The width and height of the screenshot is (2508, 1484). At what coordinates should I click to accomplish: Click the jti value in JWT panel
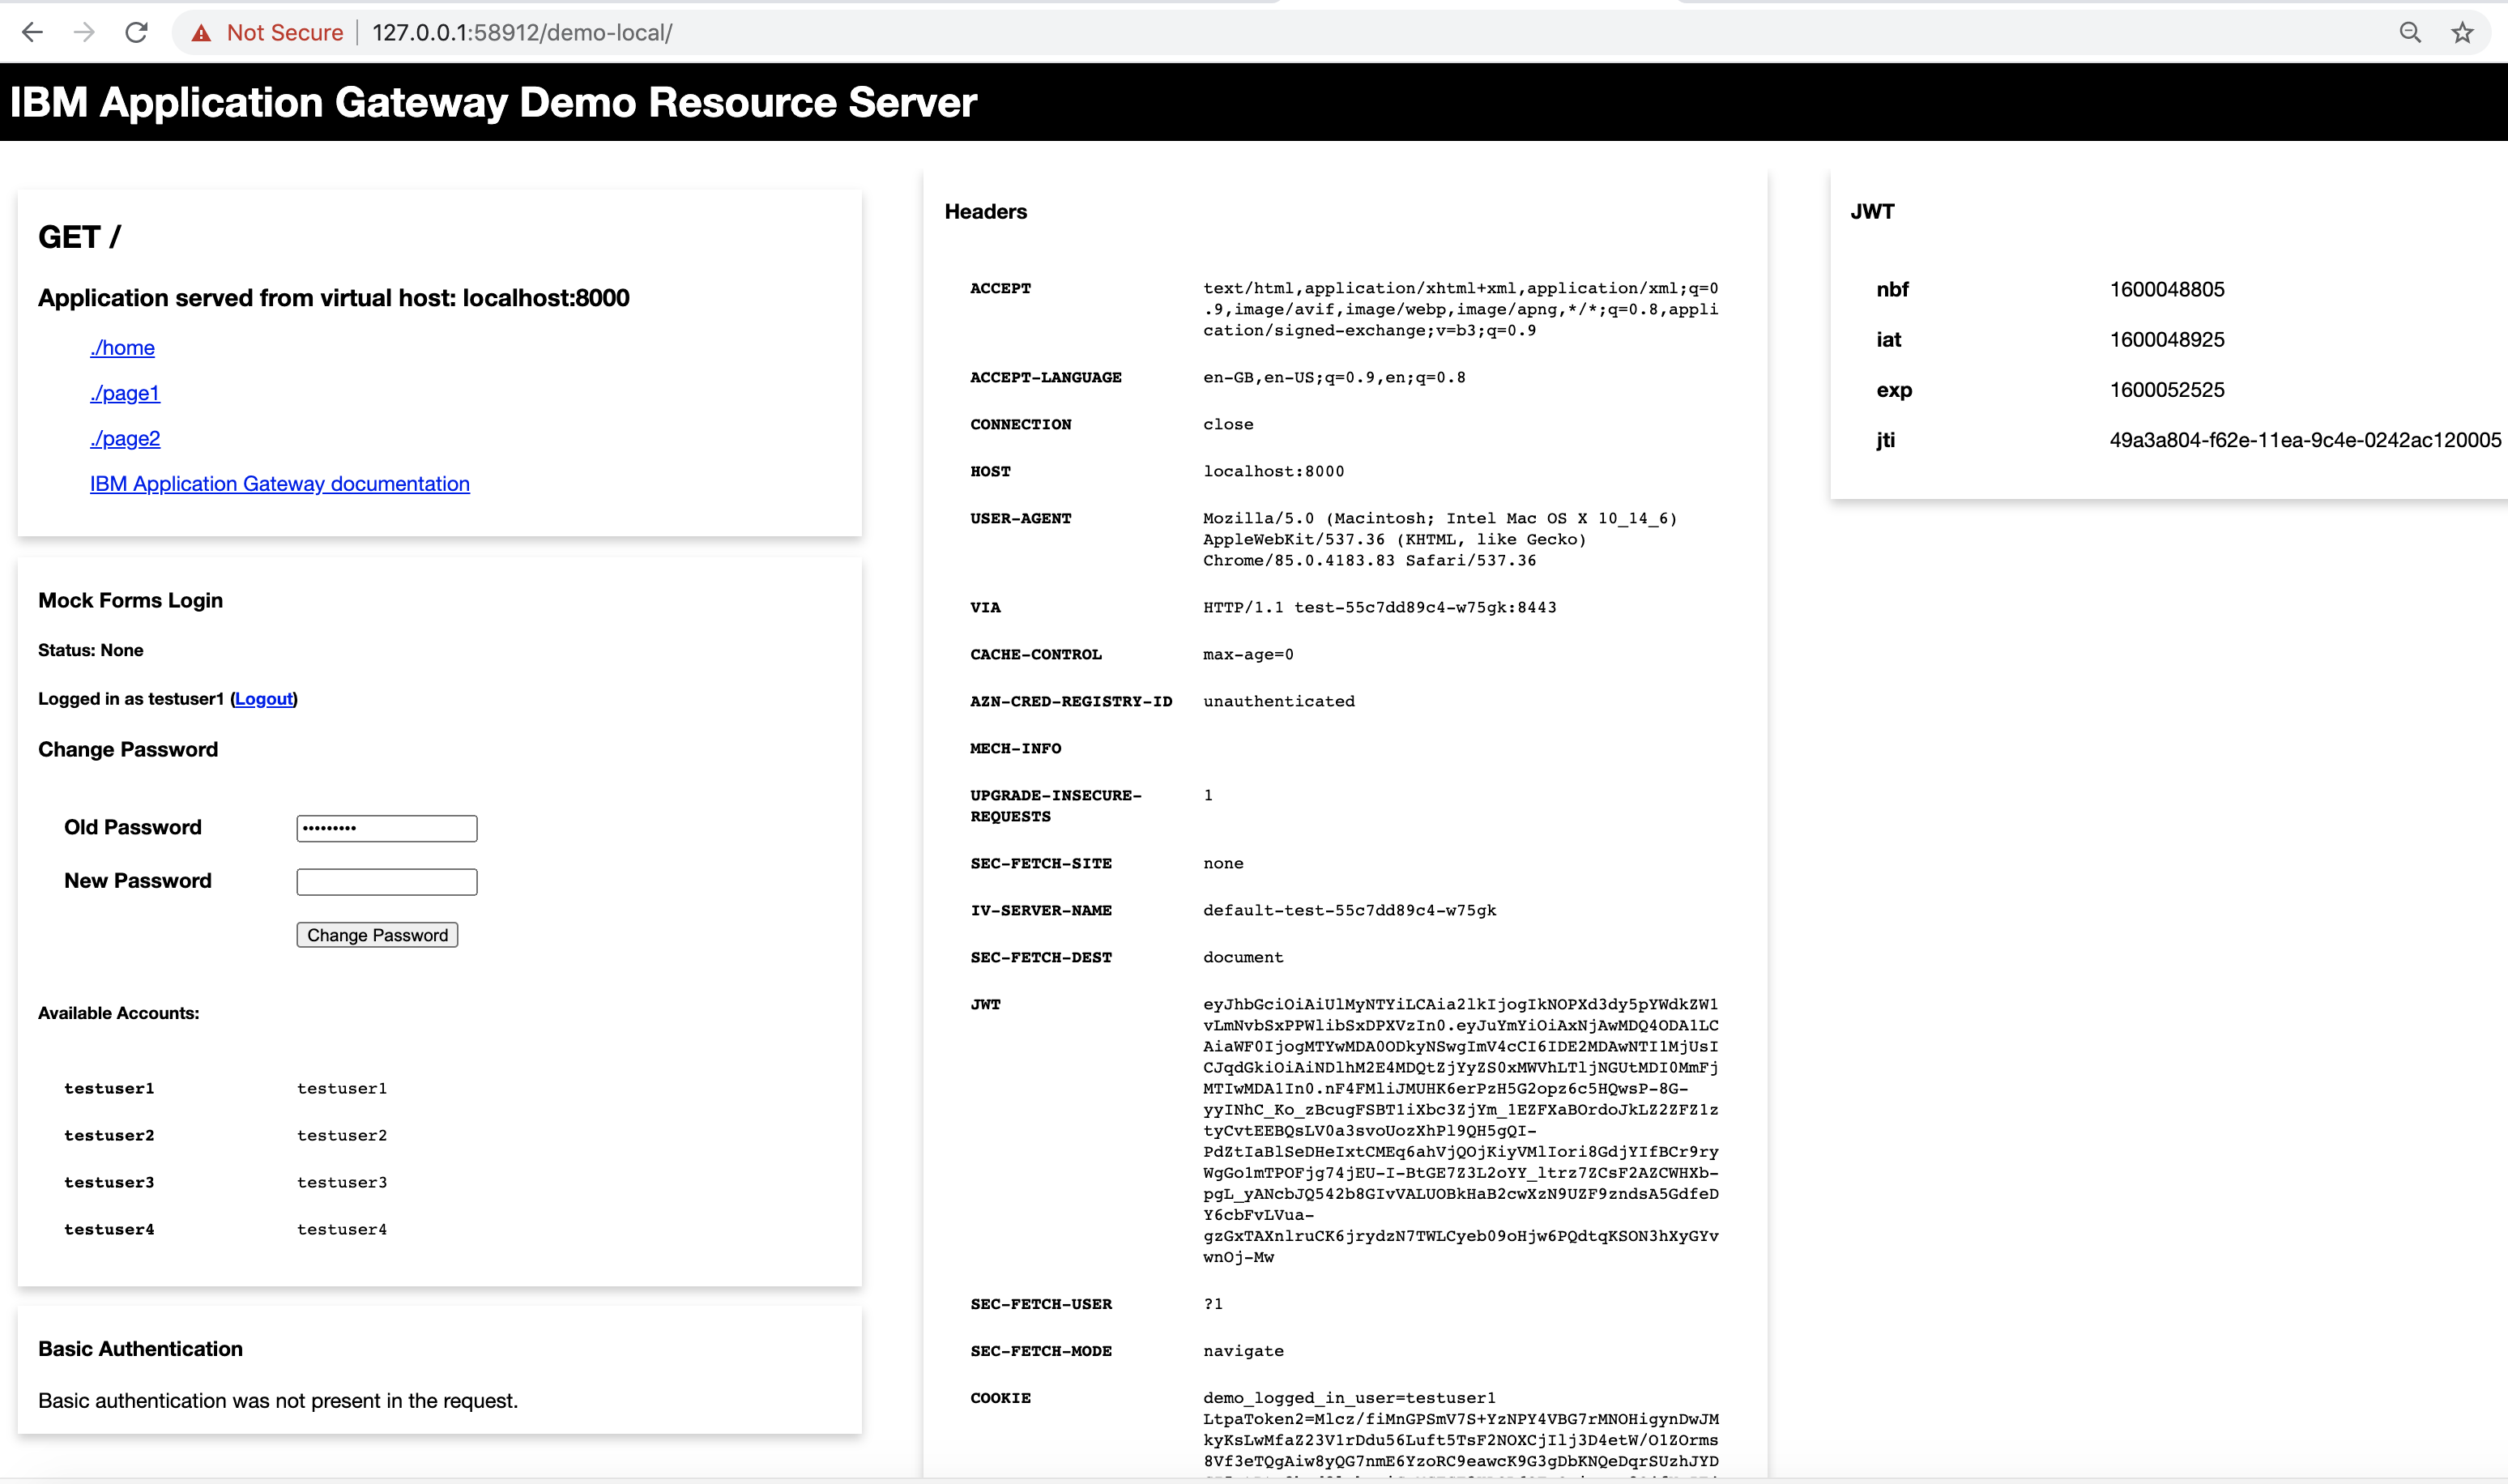pyautogui.click(x=2305, y=440)
